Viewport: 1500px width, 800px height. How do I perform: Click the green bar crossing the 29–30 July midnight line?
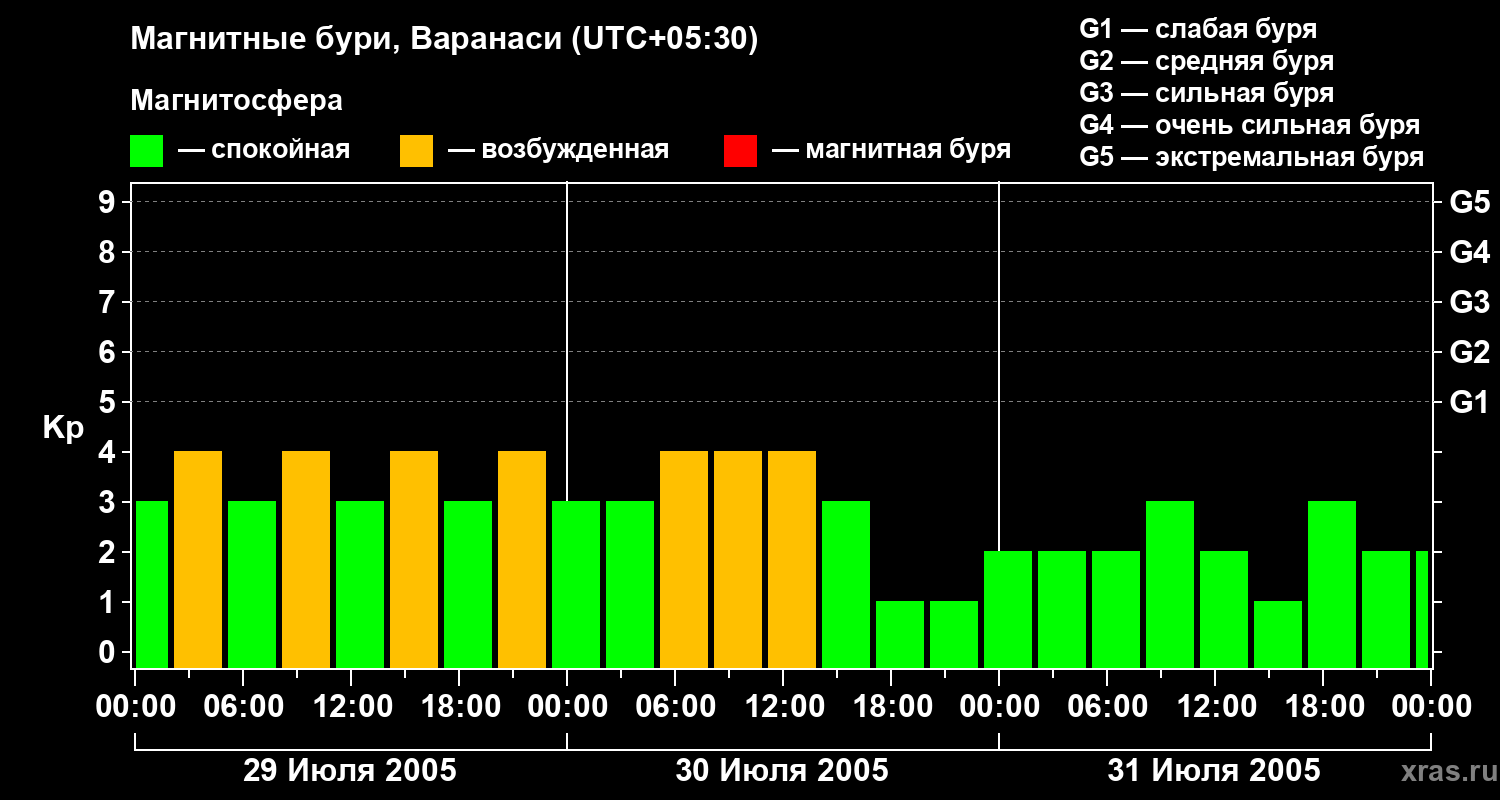[576, 584]
